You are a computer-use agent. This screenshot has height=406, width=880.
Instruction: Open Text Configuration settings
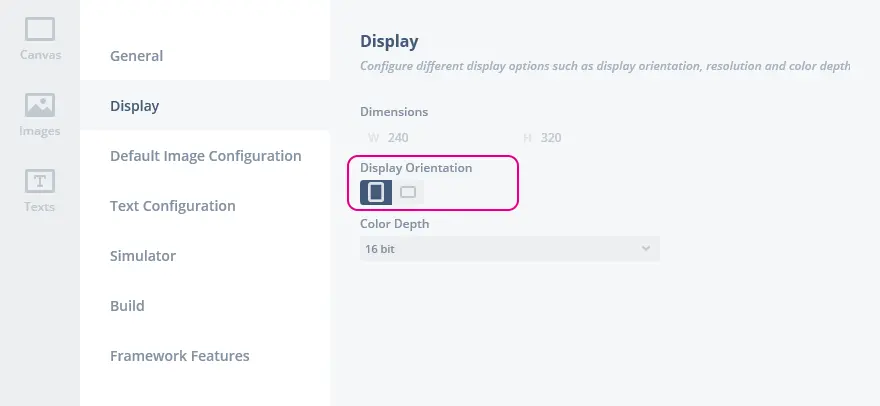coord(172,206)
